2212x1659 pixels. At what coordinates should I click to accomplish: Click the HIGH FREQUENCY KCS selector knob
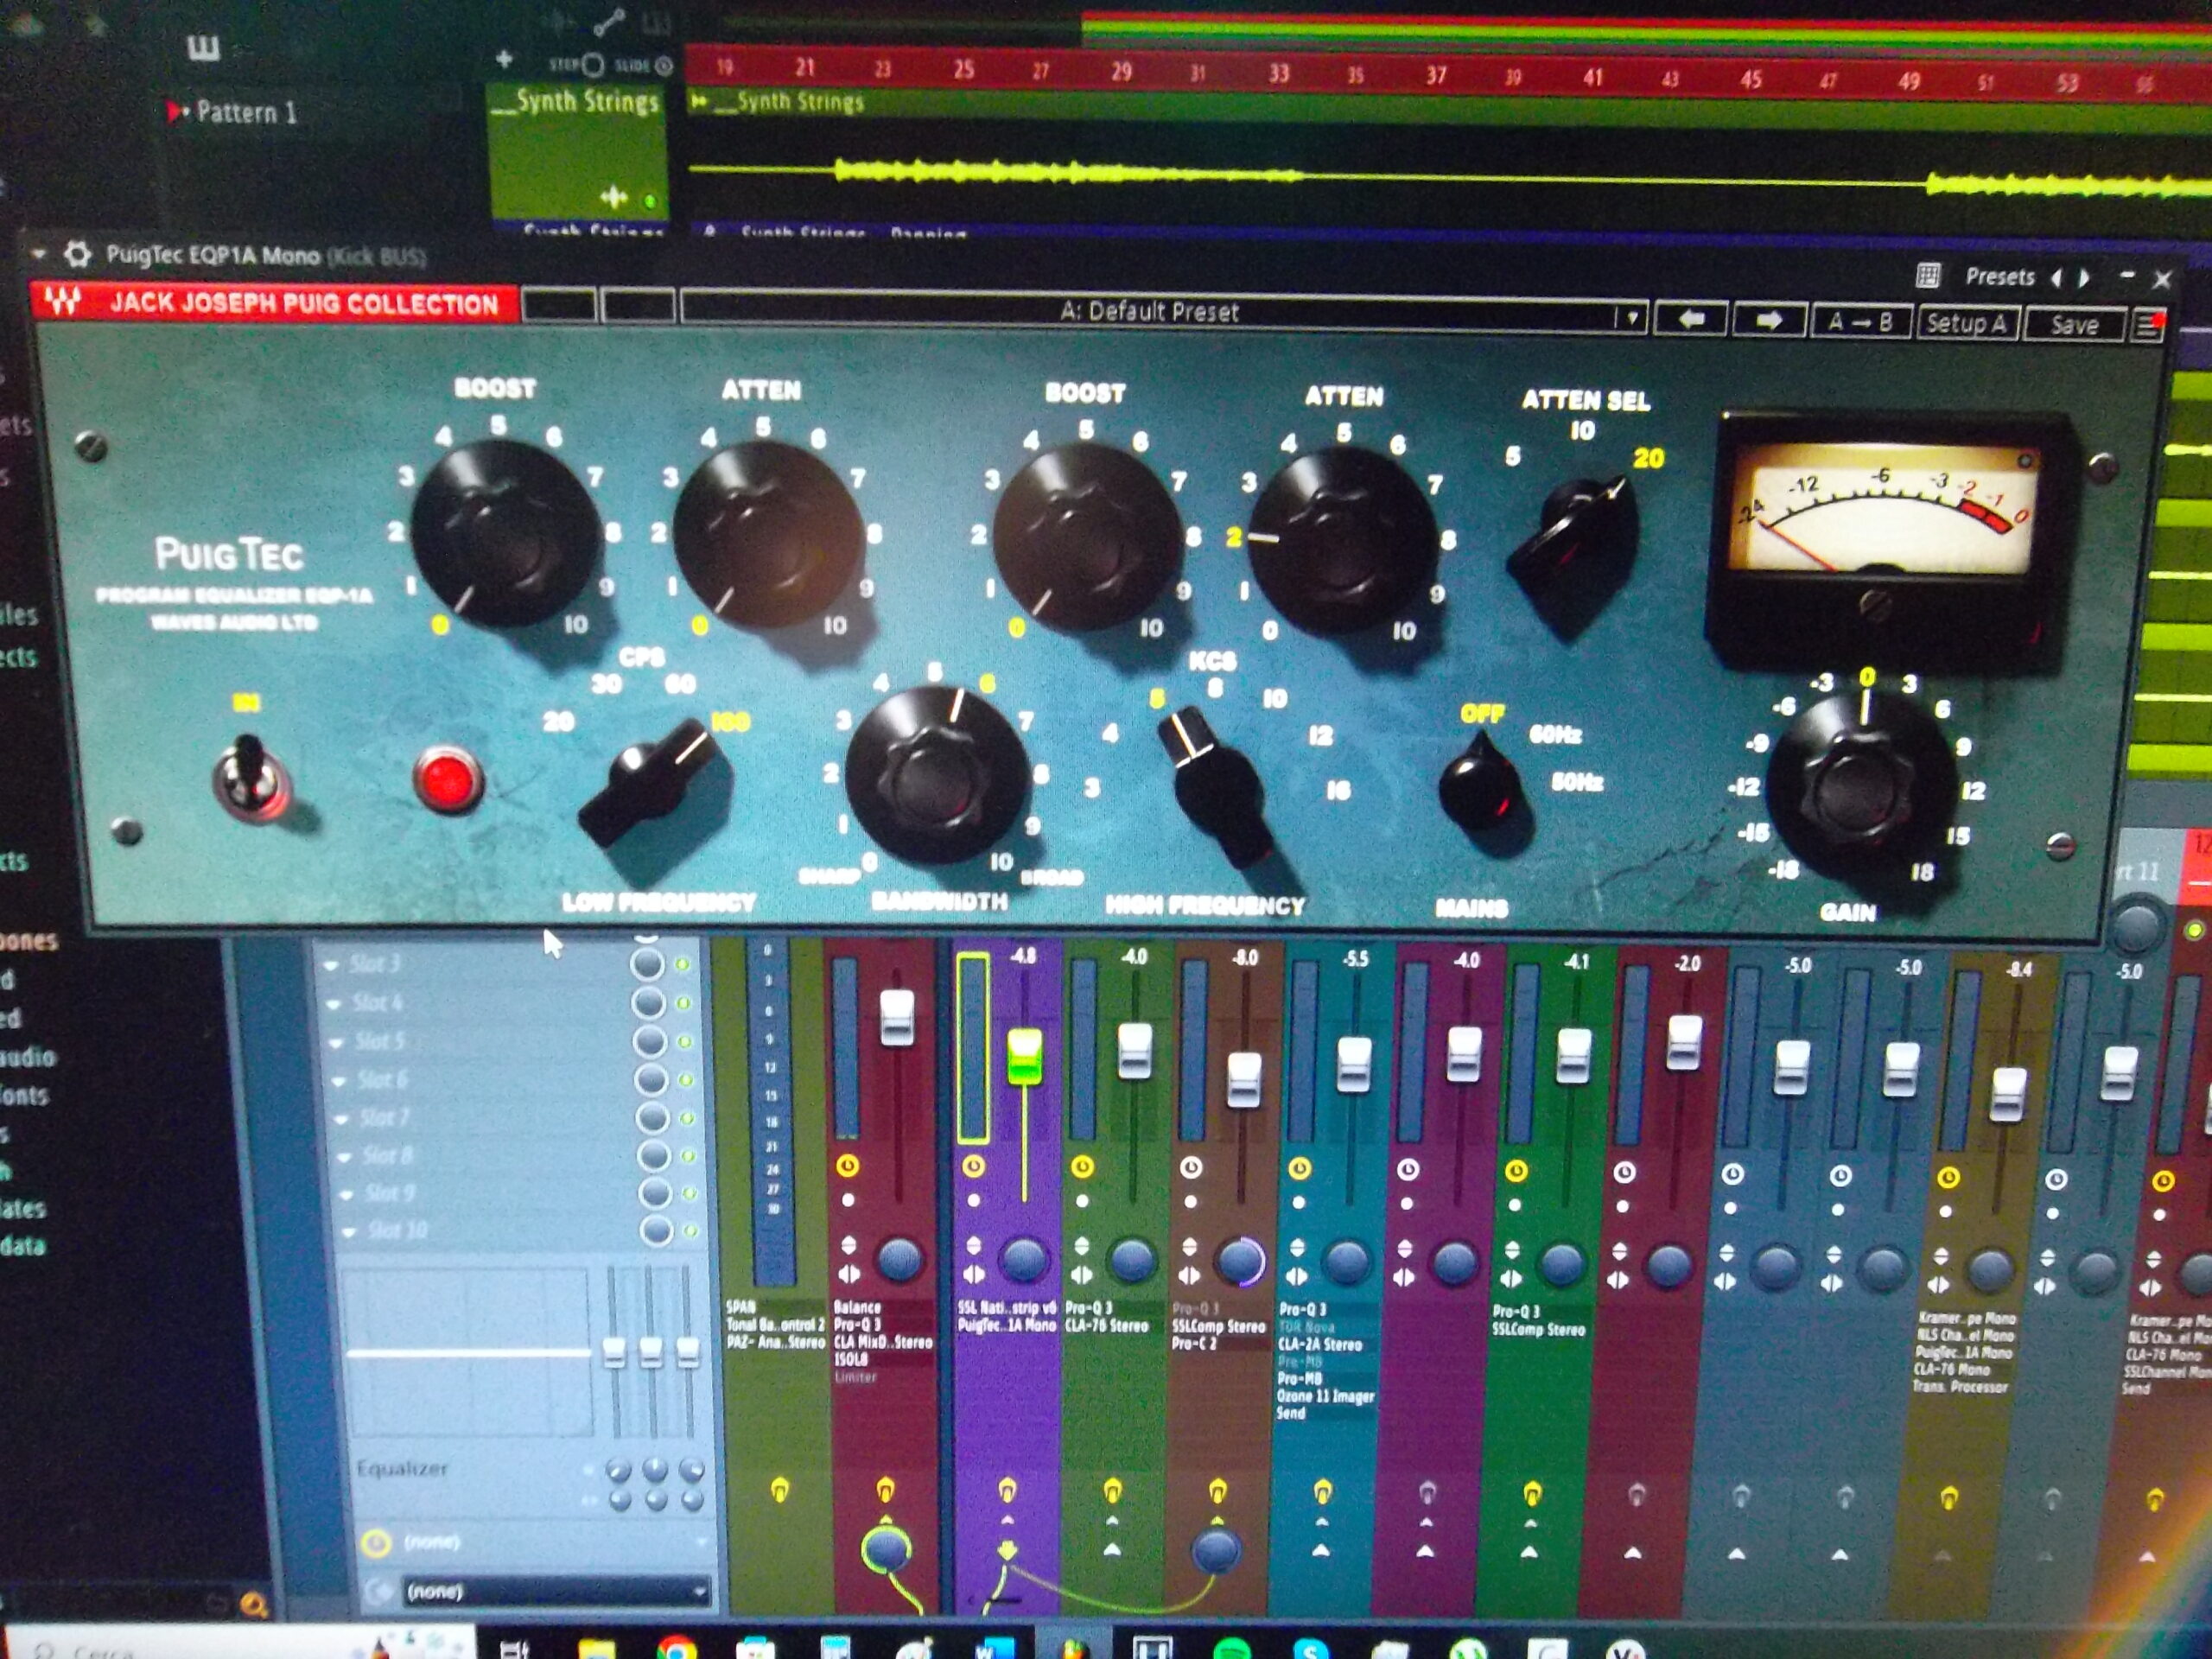tap(1215, 785)
